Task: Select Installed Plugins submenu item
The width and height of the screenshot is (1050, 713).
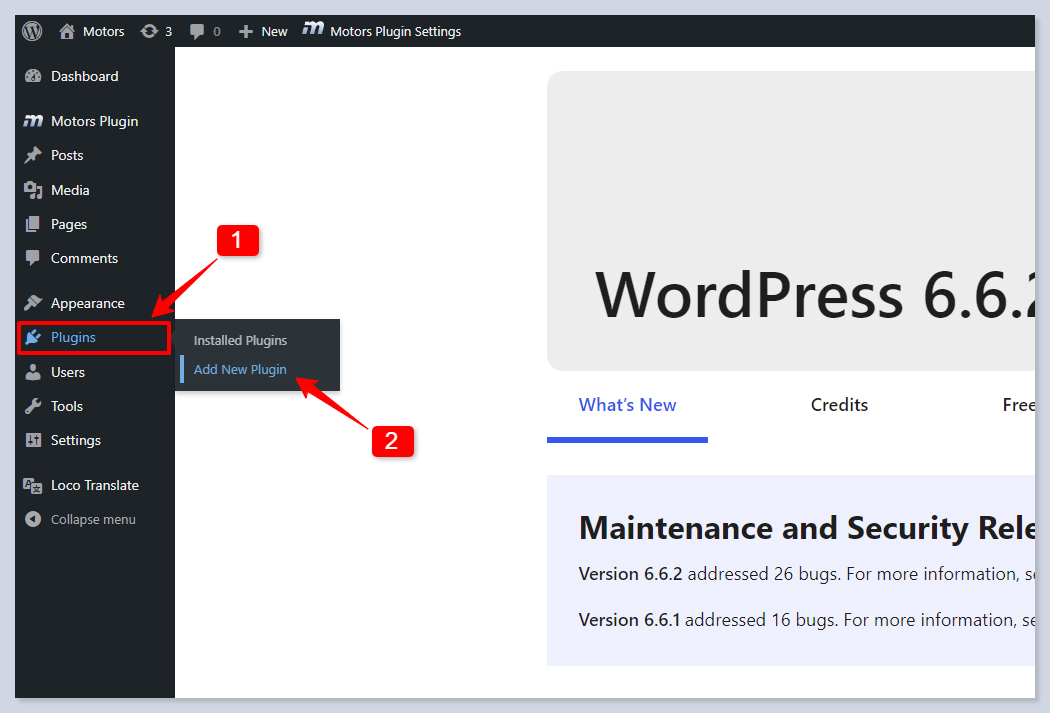Action: tap(240, 341)
